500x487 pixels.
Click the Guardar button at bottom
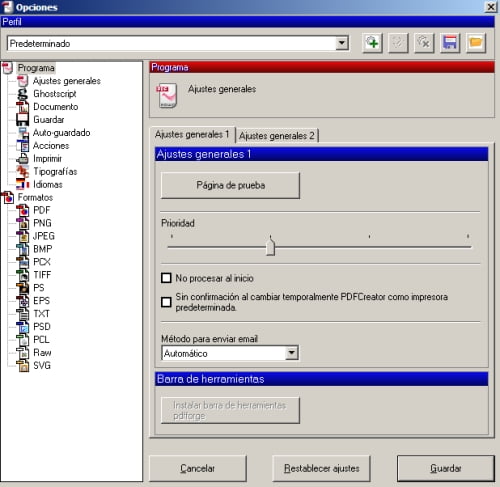click(446, 468)
